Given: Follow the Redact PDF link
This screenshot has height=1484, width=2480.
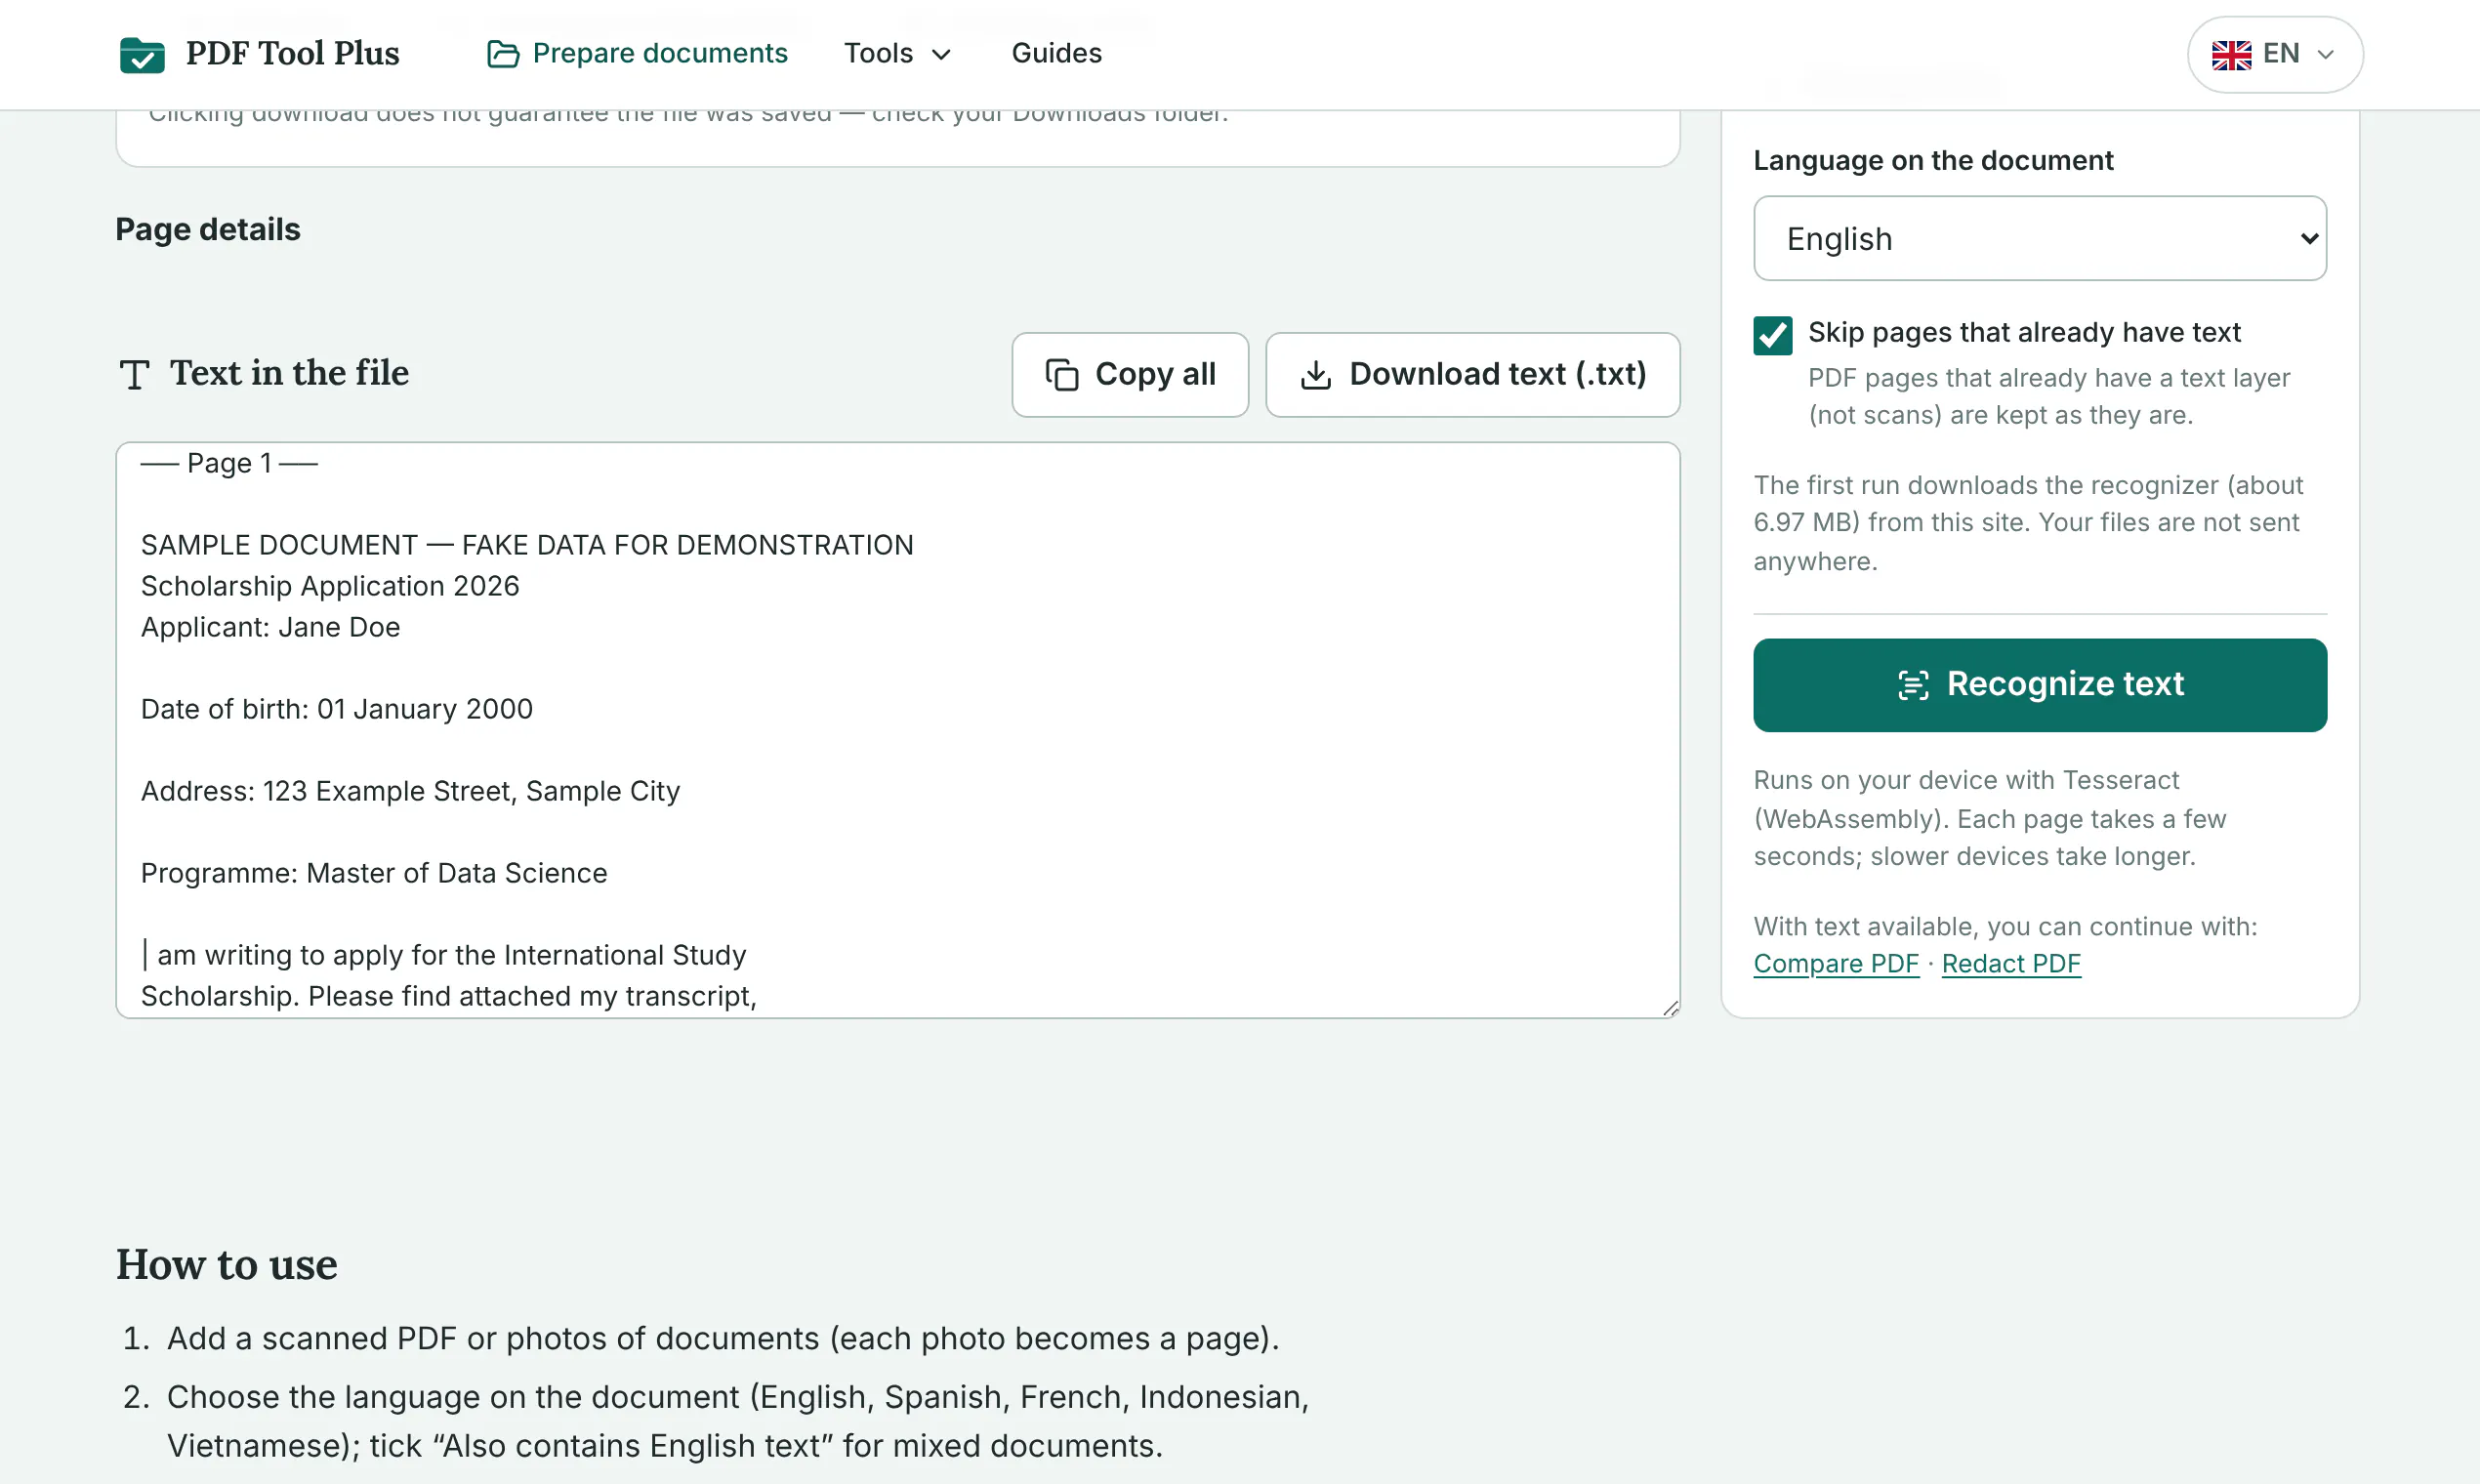Looking at the screenshot, I should pos(2010,963).
